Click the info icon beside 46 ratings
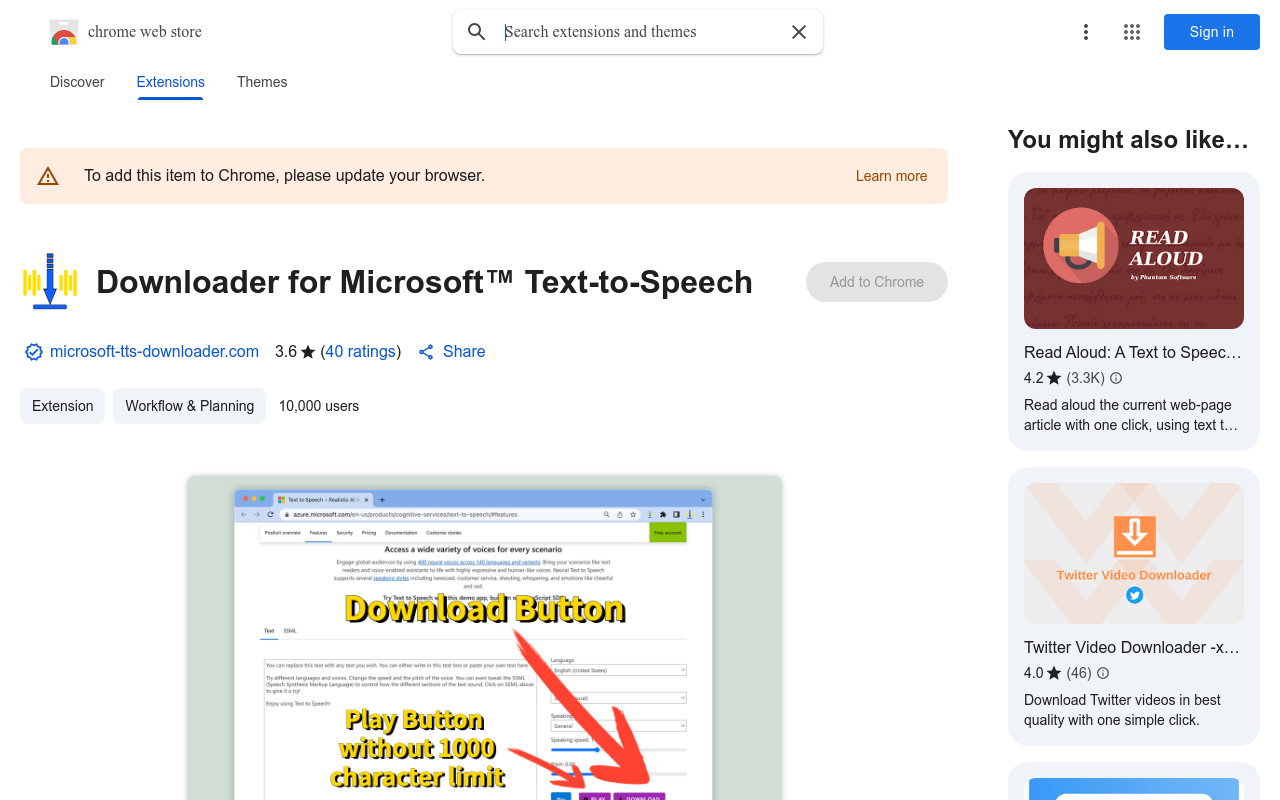1280x800 pixels. coord(1103,673)
